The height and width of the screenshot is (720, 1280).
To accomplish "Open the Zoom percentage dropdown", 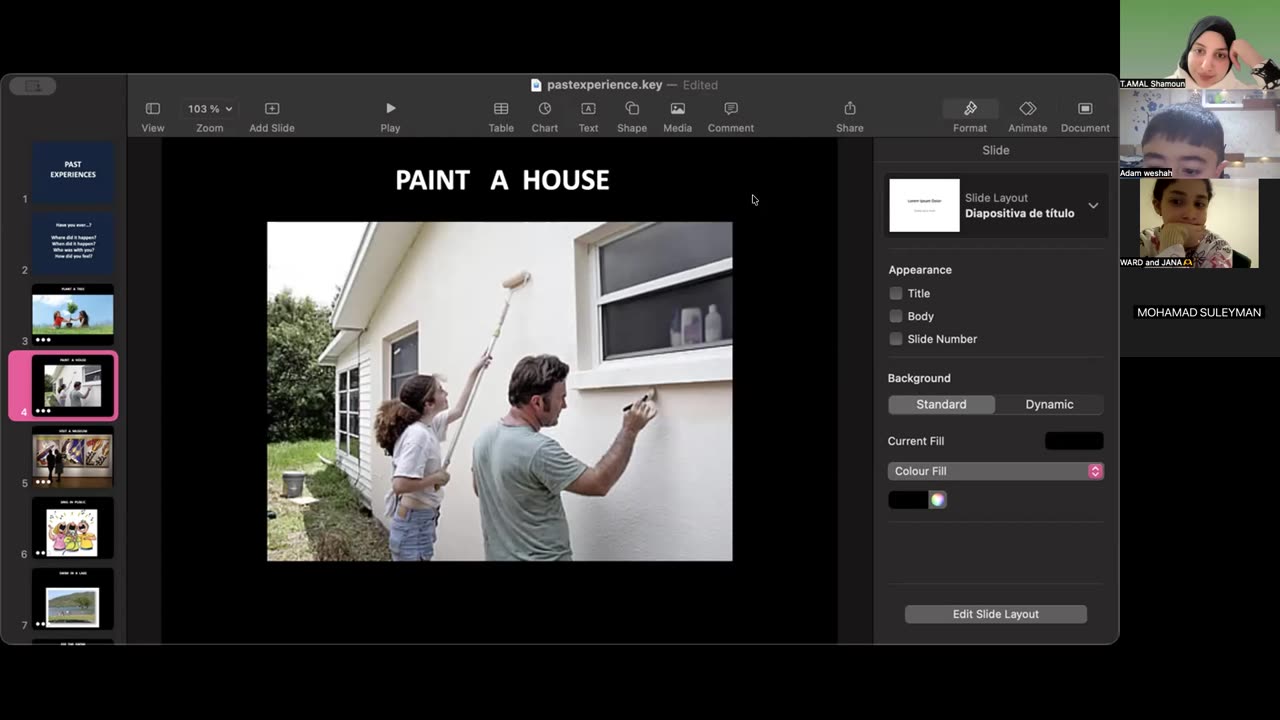I will click(x=210, y=108).
